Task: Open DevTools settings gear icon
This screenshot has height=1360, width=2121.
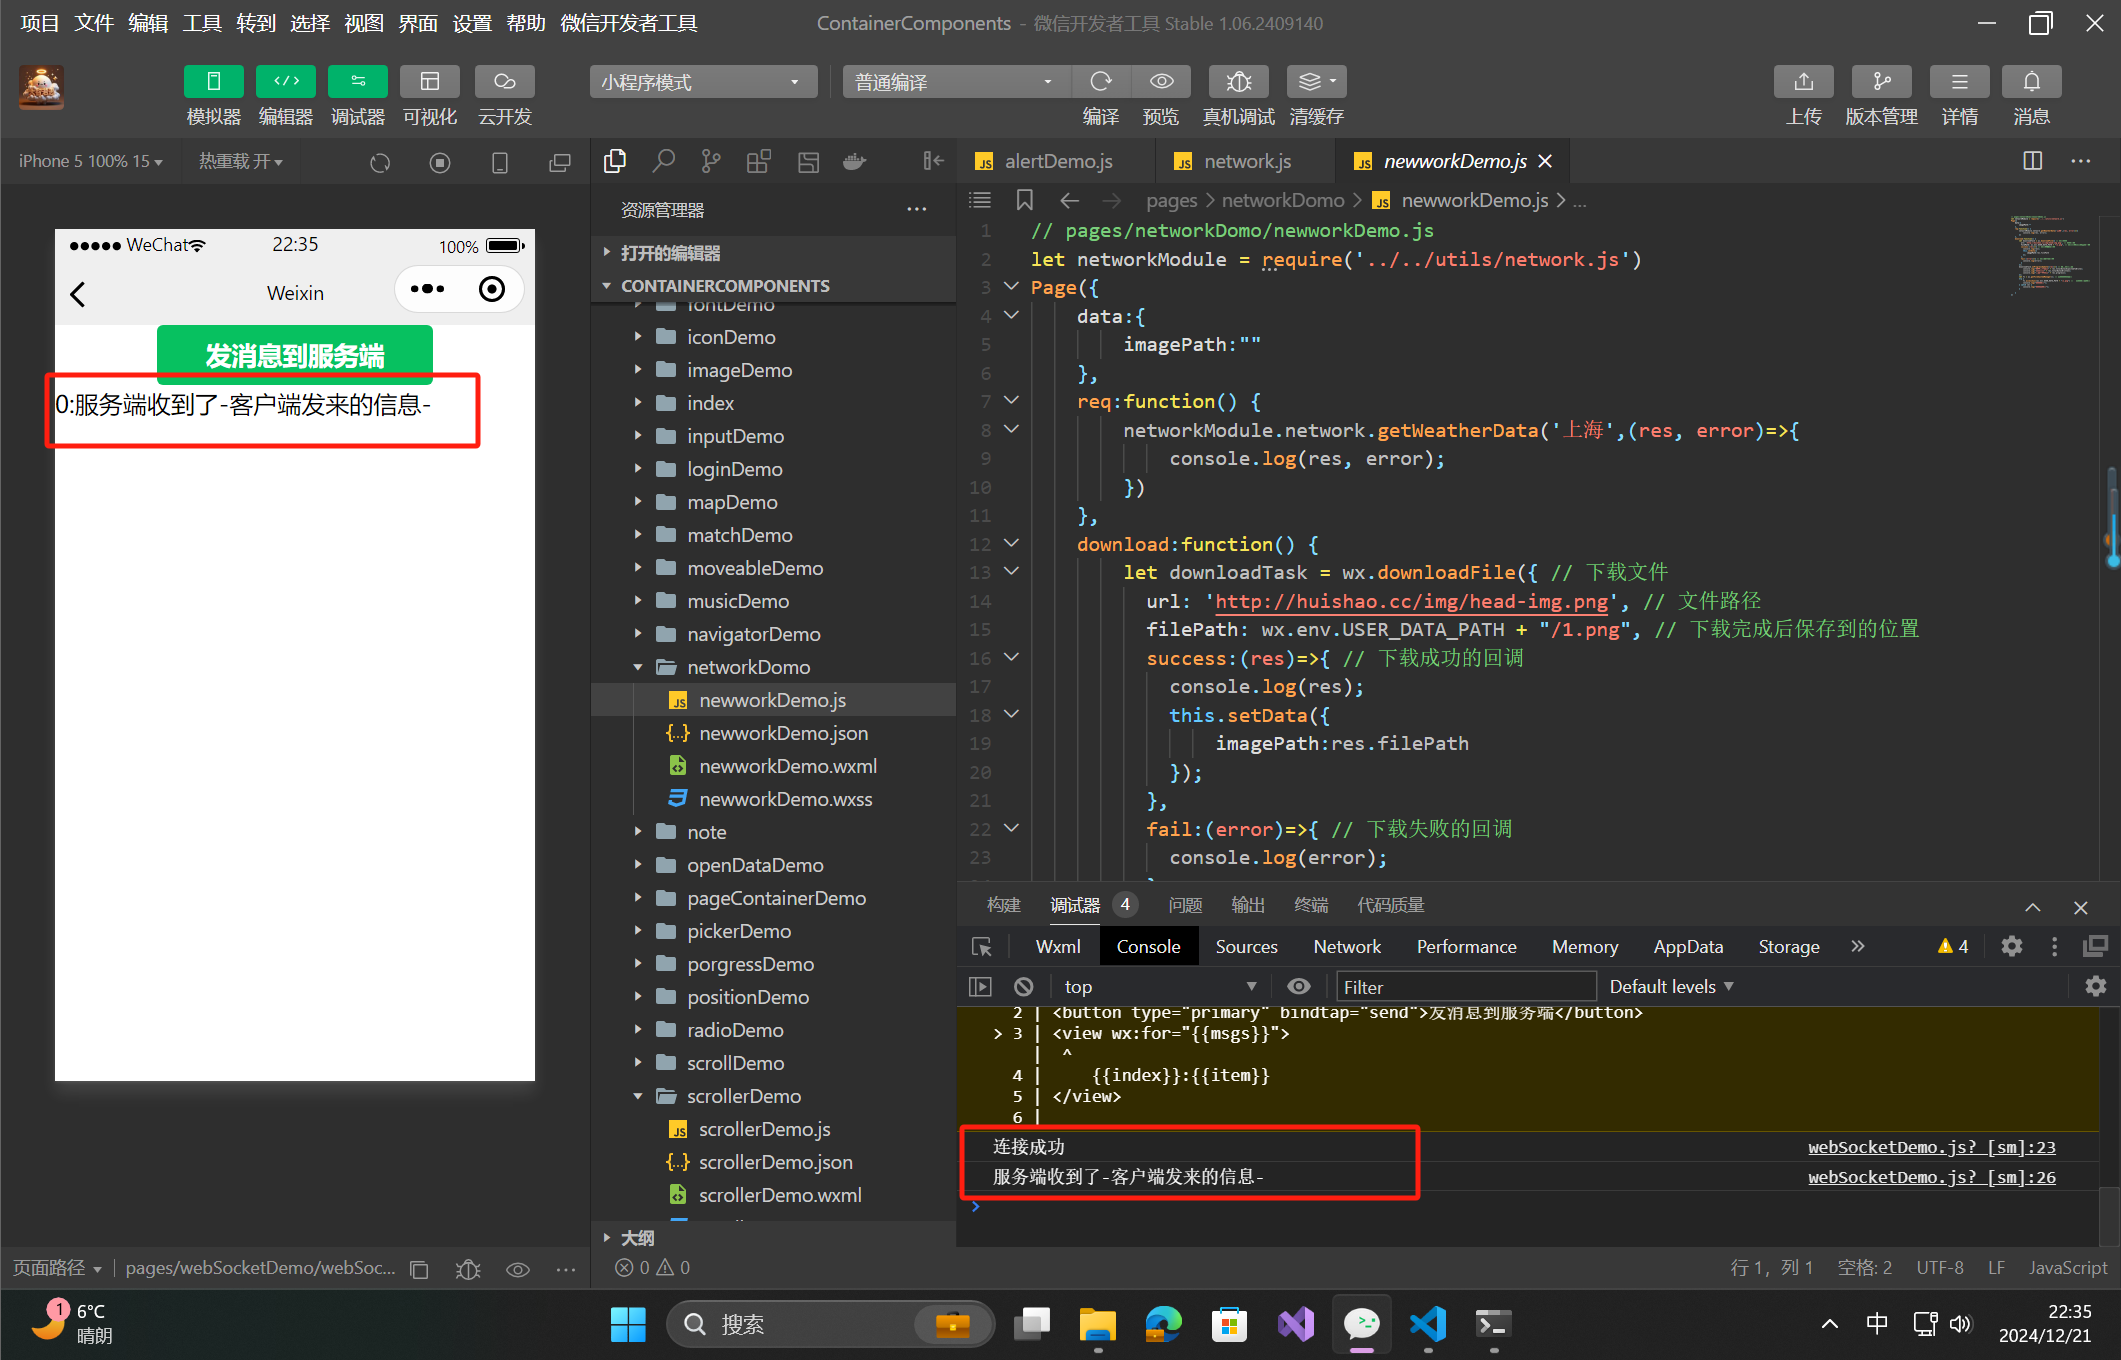Action: 2011,946
